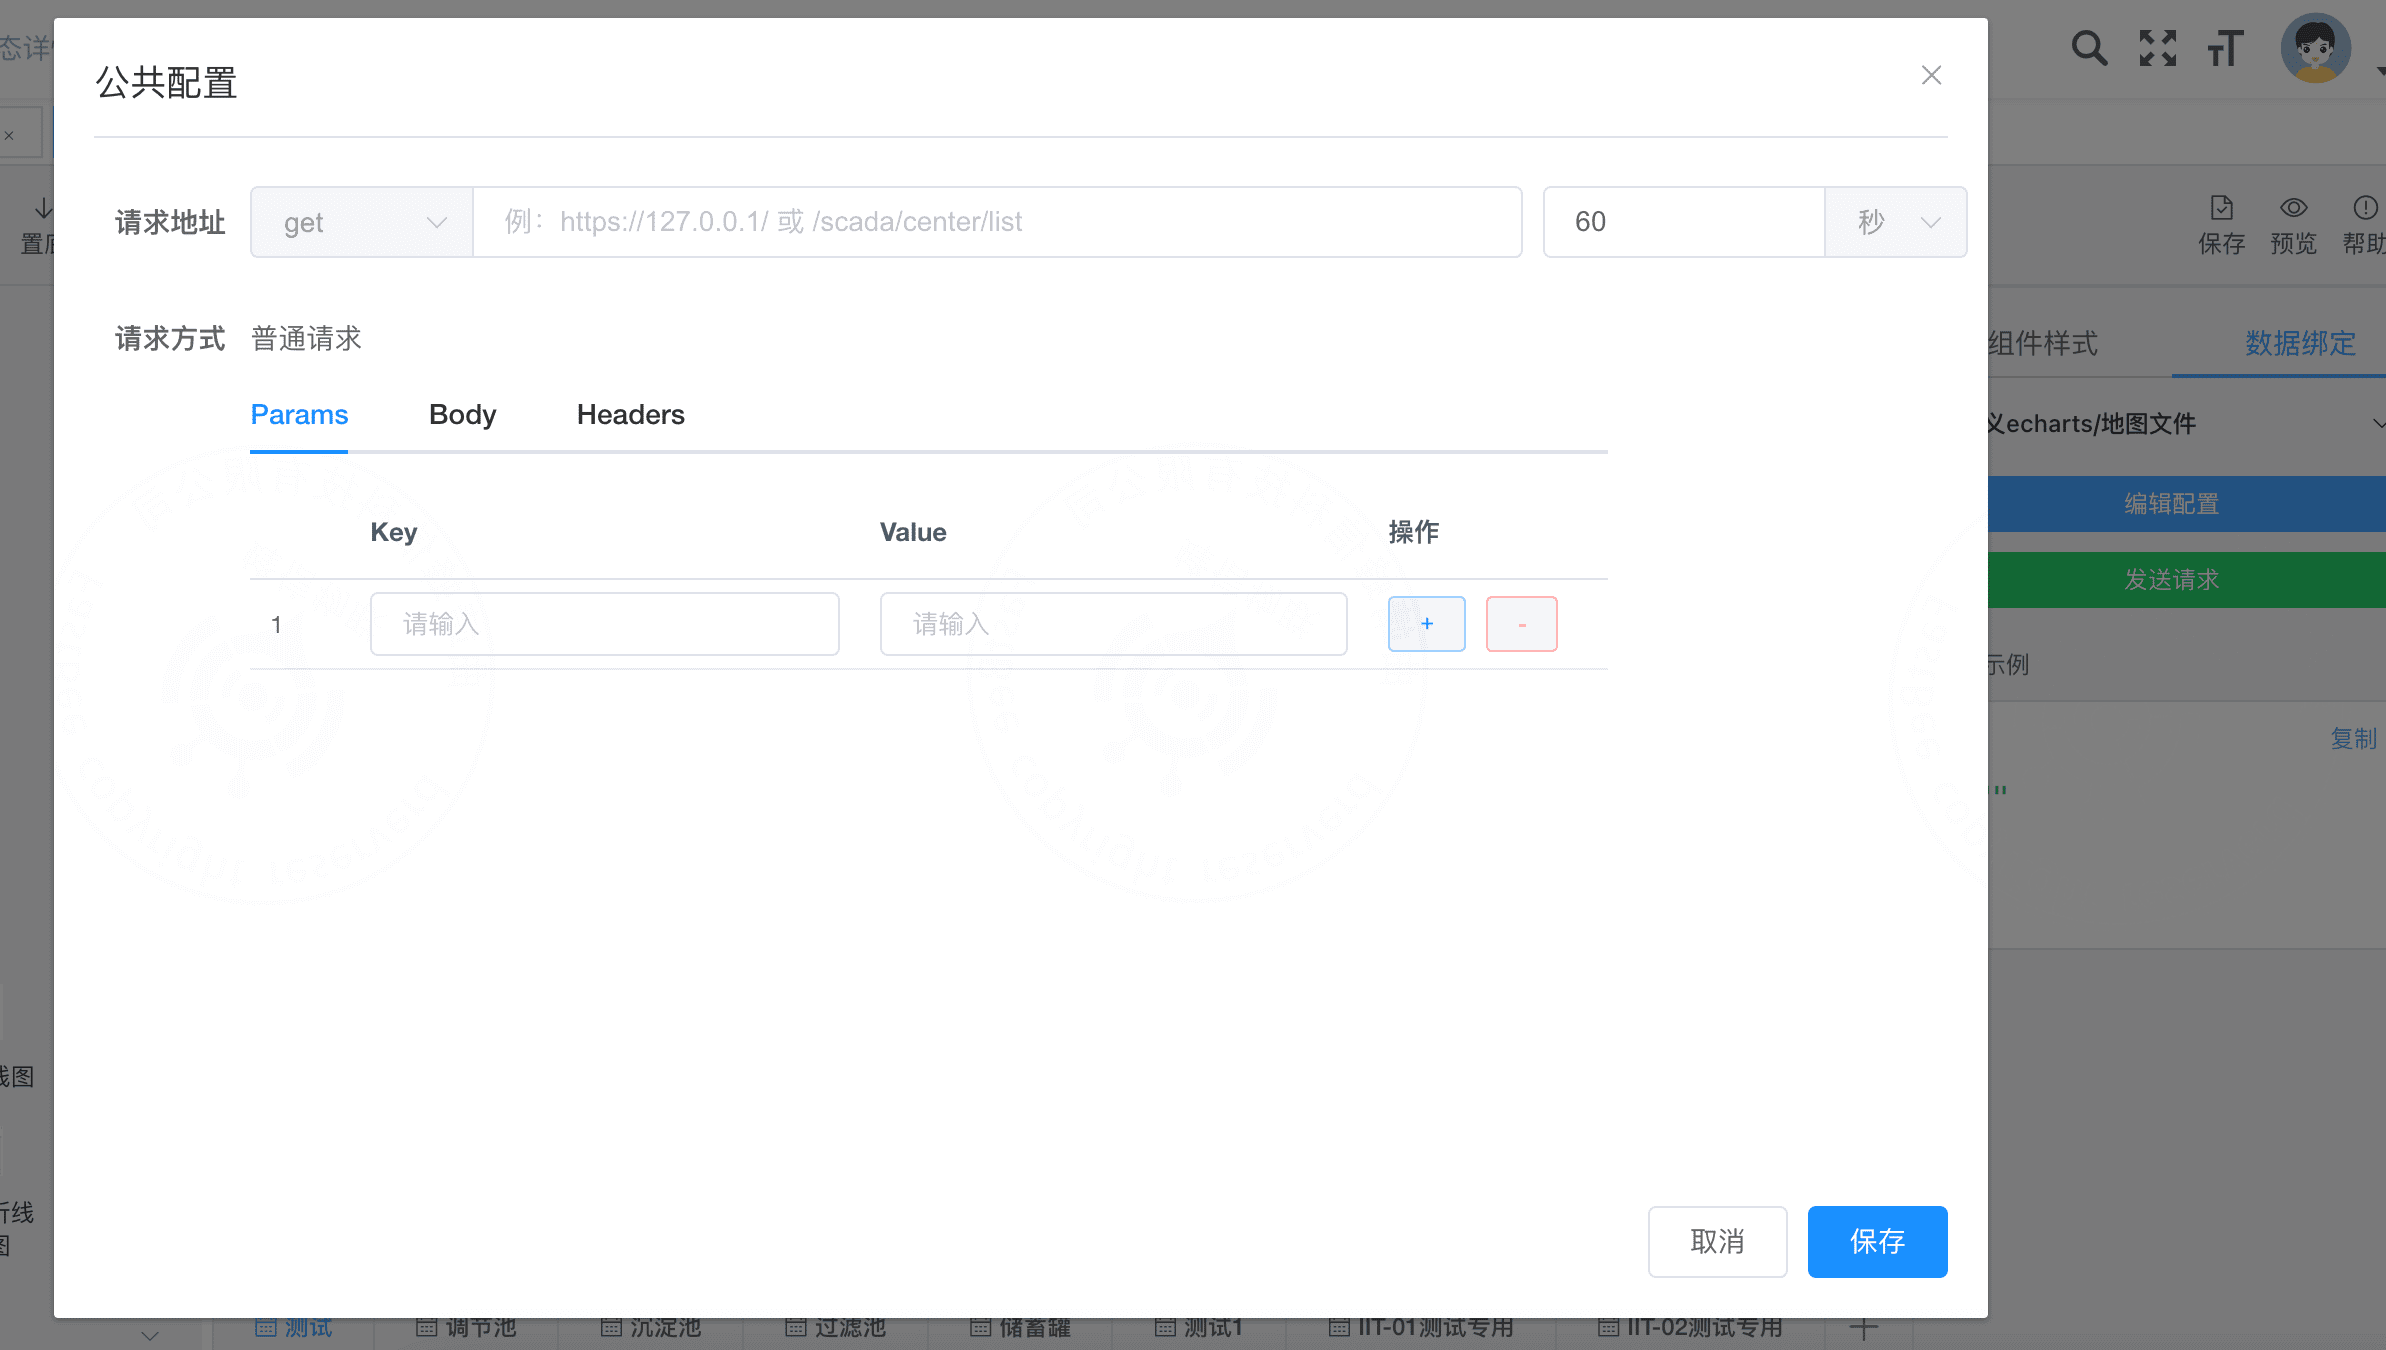Toggle the fullscreen icon
This screenshot has width=2386, height=1350.
point(2157,48)
